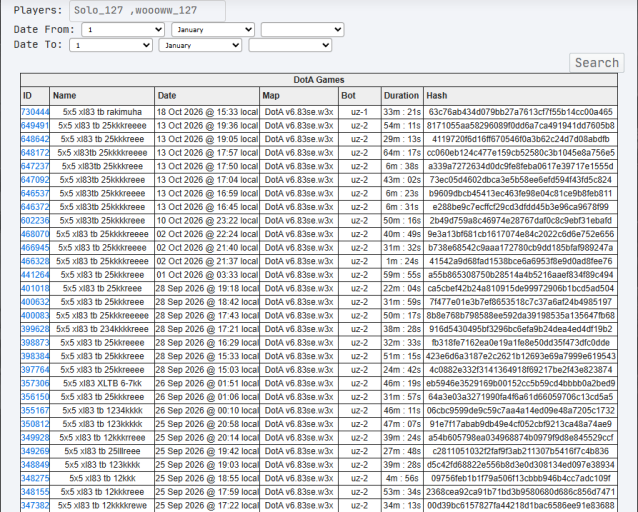This screenshot has width=638, height=512.
Task: Select date '01 Oct 2026 @ 03:33 local'
Action: 207,275
